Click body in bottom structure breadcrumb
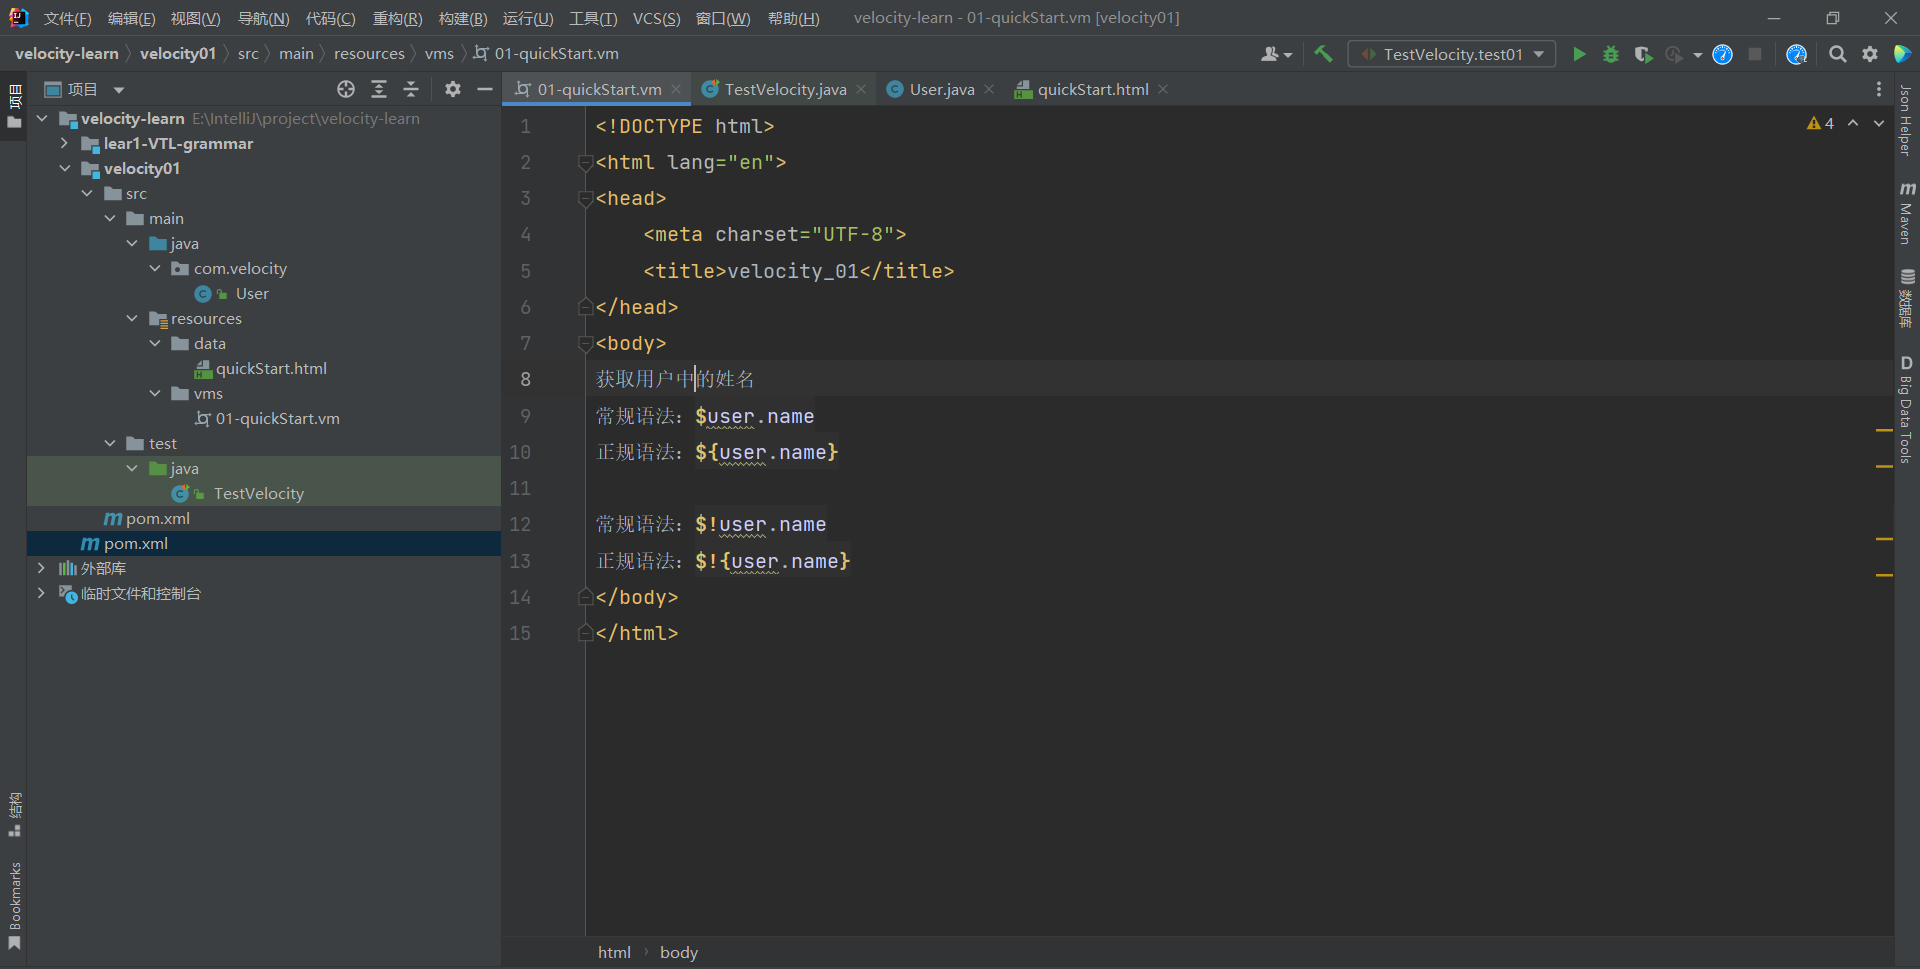This screenshot has height=969, width=1920. (679, 952)
